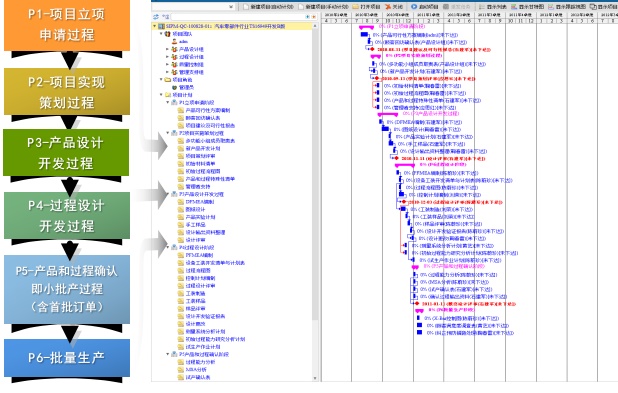Collapse the P4过程设计阶段 node
The width and height of the screenshot is (618, 393).
coord(168,248)
